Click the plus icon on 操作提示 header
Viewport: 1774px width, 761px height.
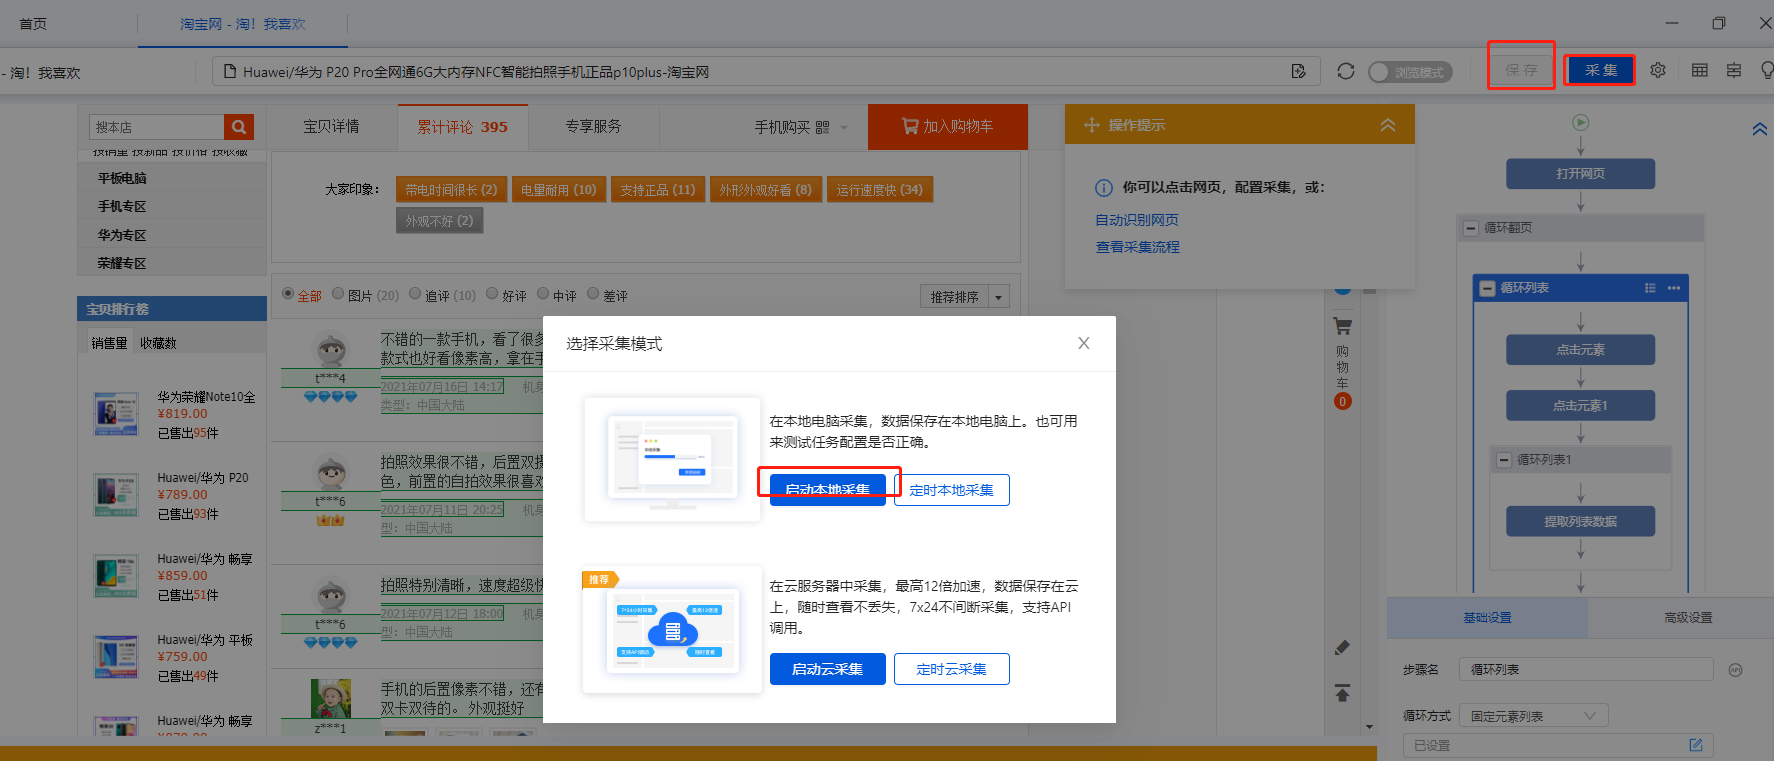coord(1092,125)
